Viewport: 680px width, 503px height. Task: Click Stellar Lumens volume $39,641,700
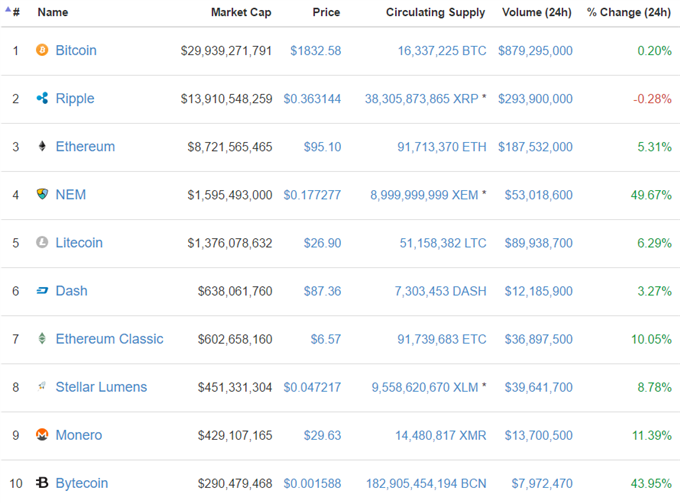point(539,388)
